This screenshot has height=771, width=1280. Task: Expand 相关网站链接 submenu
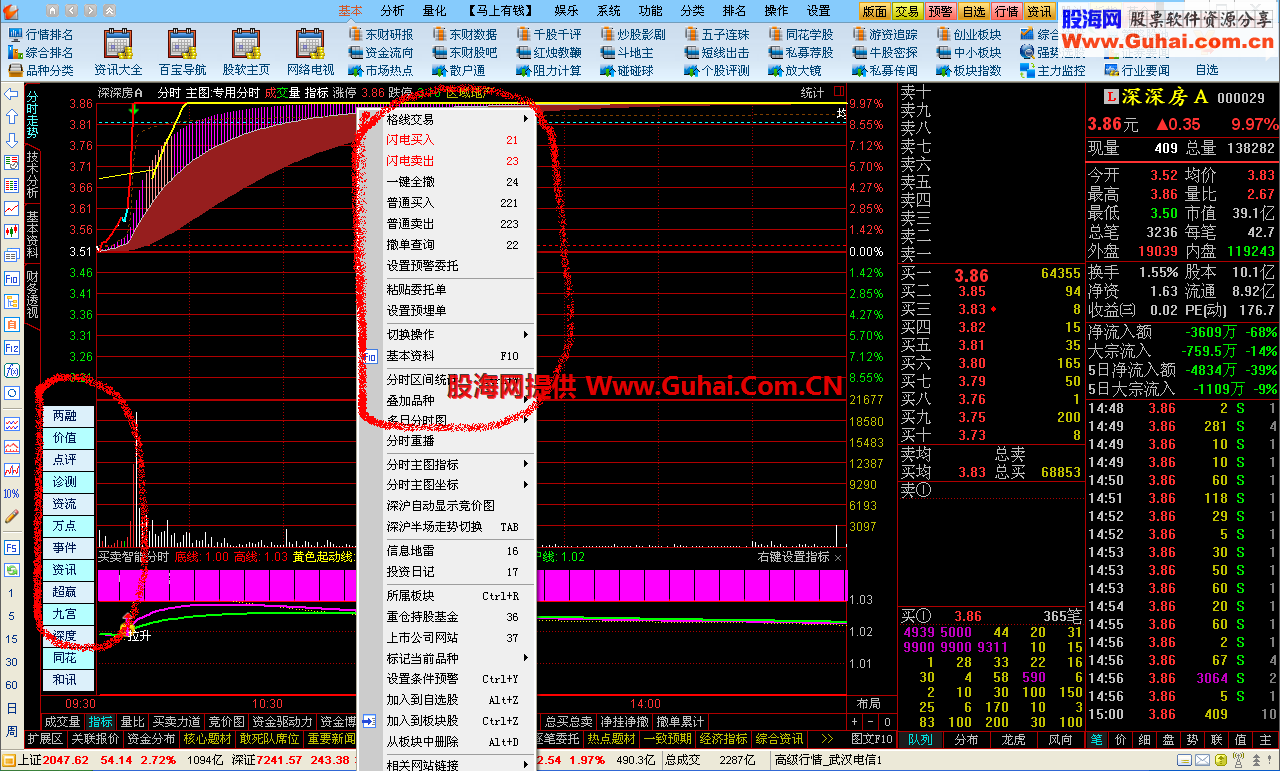(x=457, y=765)
